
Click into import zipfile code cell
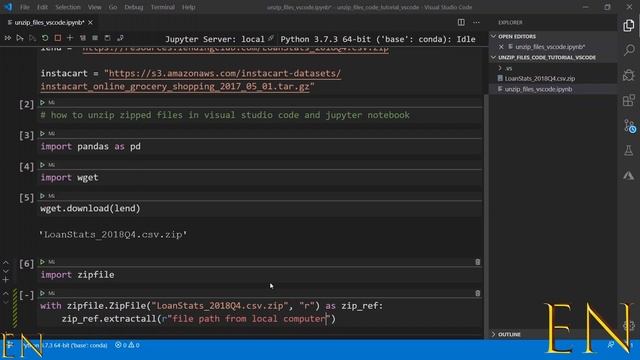coord(260,275)
